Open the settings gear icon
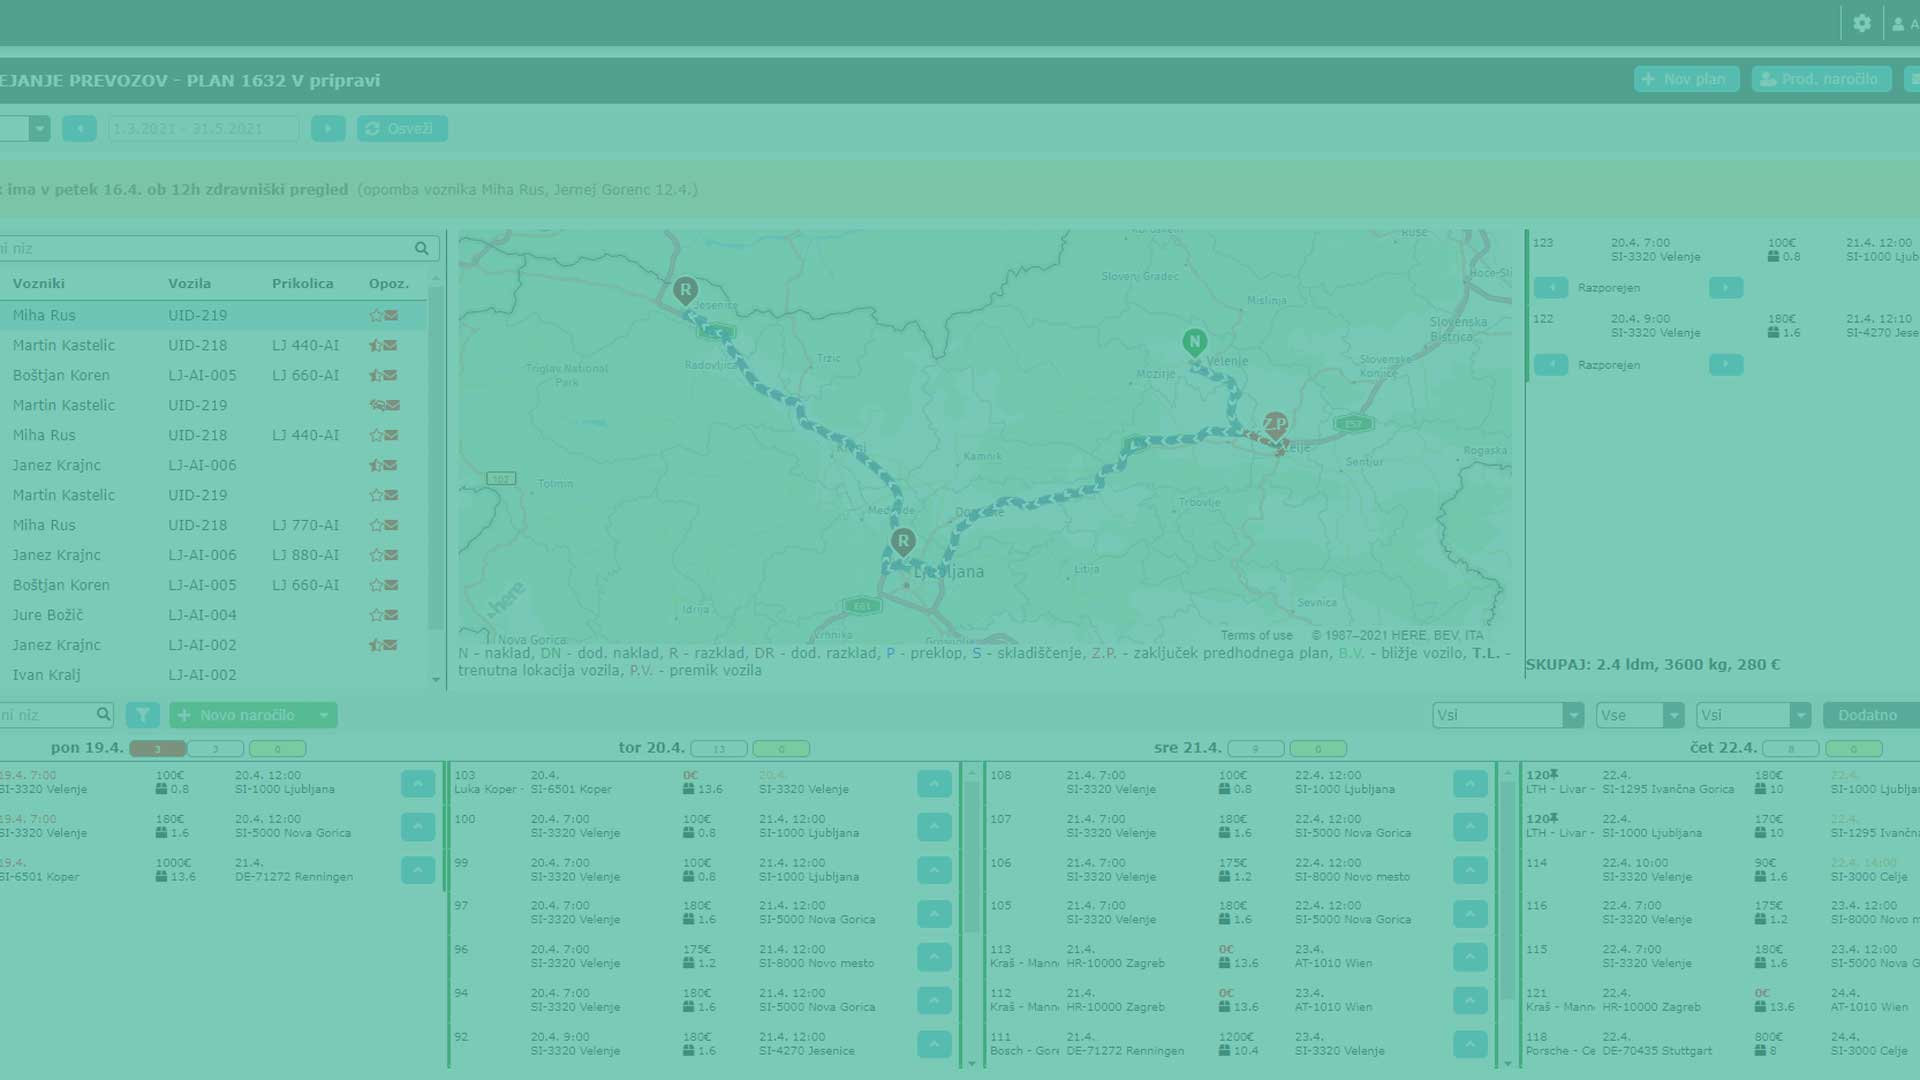 point(1861,23)
